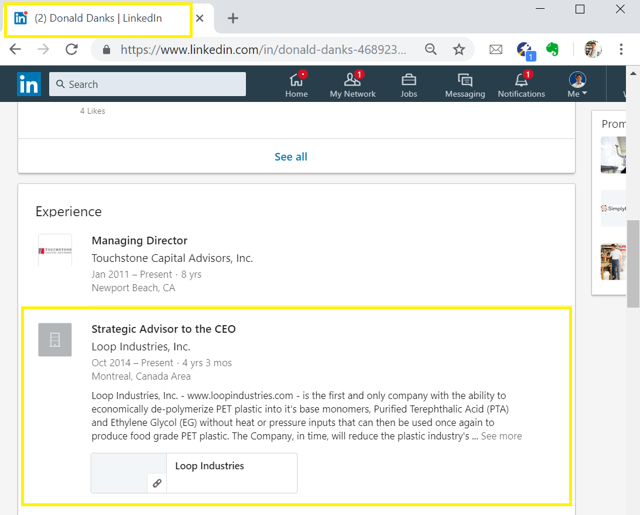Open Strategic Advisor to the CEO title
This screenshot has height=515, width=640.
click(x=163, y=329)
